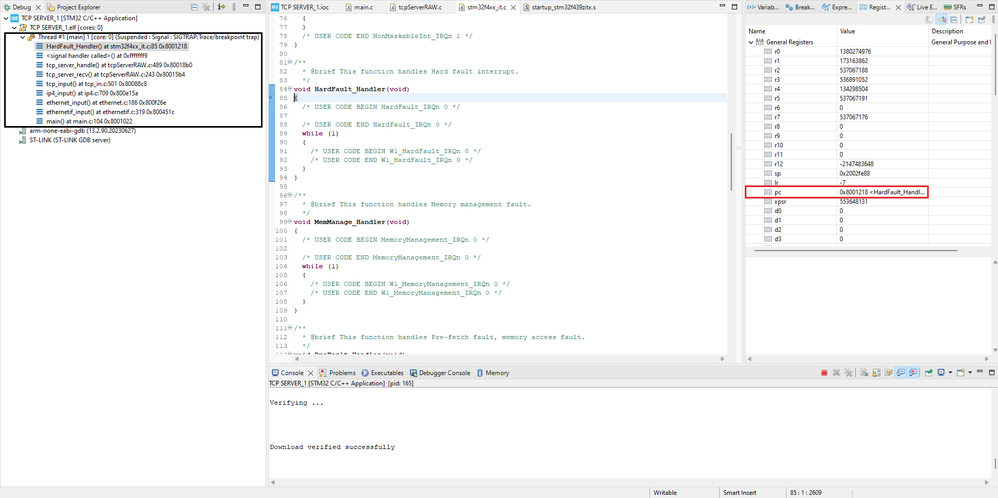Viewport: 998px width, 498px height.
Task: Click the disabled Show Type Names icon in Registers
Action: click(x=929, y=19)
